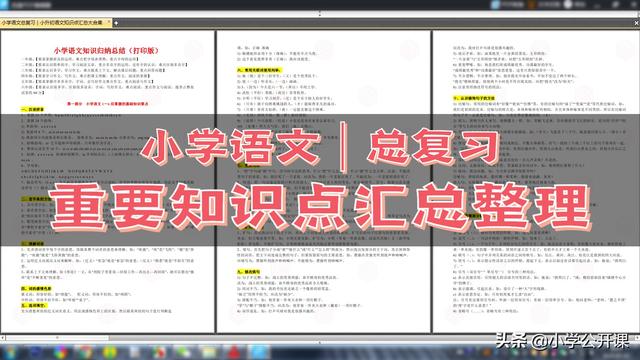The height and width of the screenshot is (360, 640).
Task: Launch the Chrome icon on the taskbar
Action: [85, 352]
